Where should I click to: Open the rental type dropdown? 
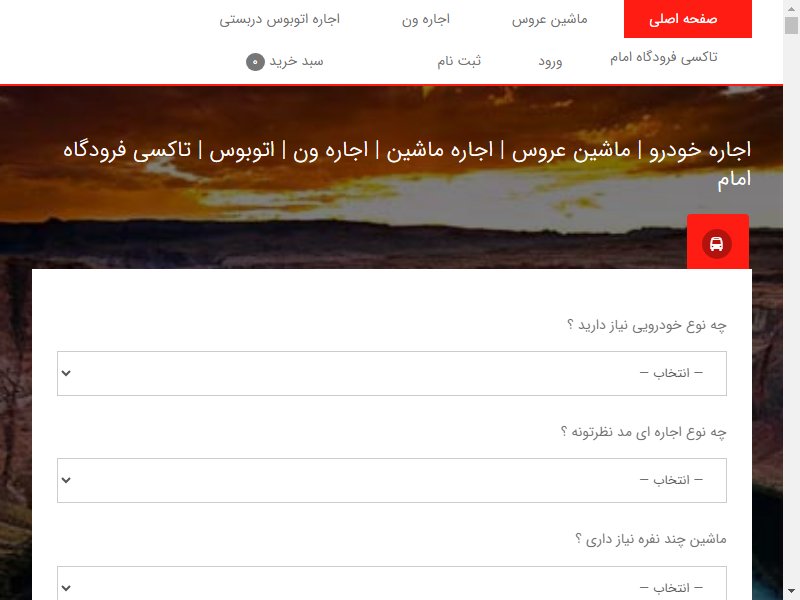[x=392, y=480]
